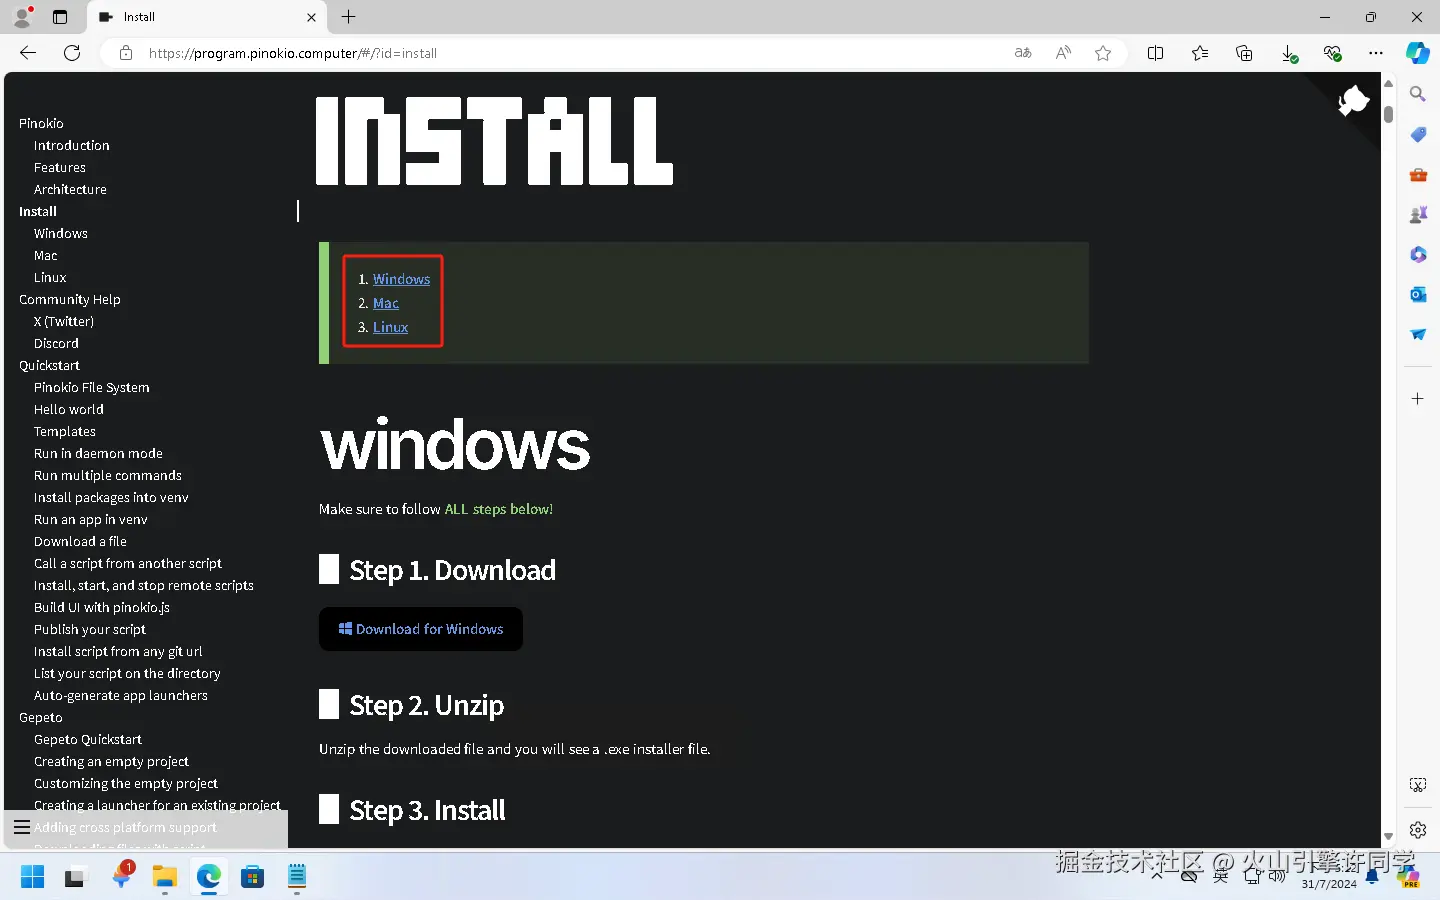Image resolution: width=1440 pixels, height=900 pixels.
Task: Open the translate page icon
Action: pyautogui.click(x=1023, y=53)
